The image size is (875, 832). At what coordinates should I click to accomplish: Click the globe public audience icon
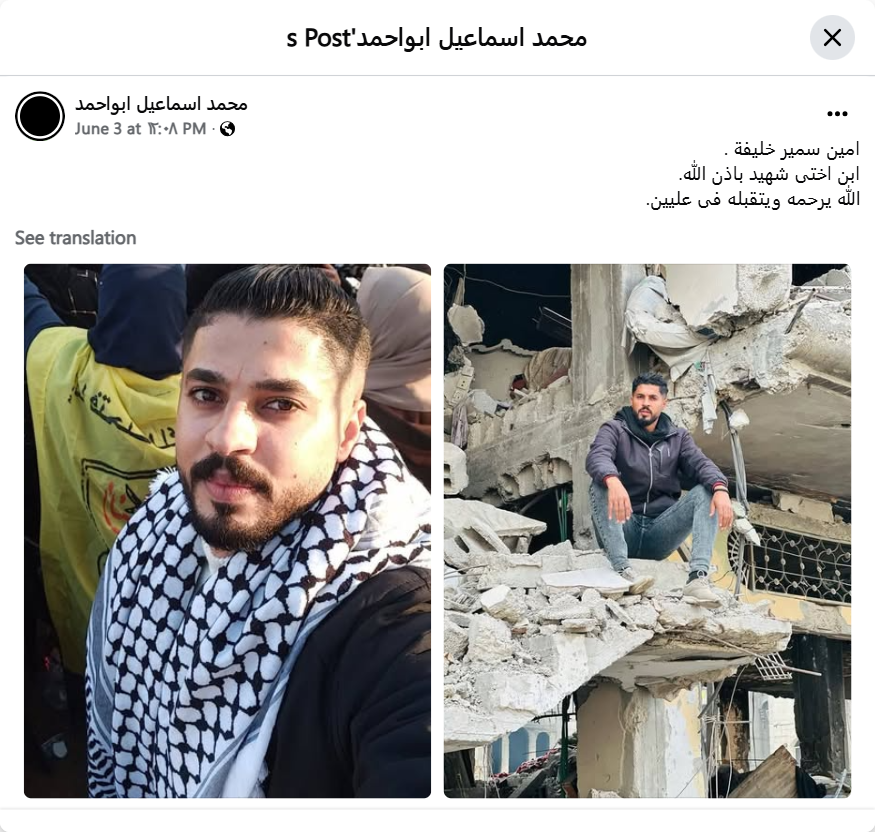(227, 129)
